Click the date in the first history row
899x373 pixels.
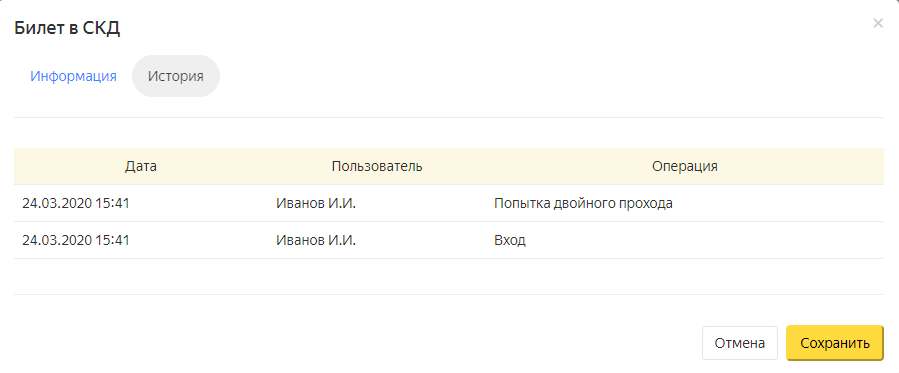click(76, 203)
